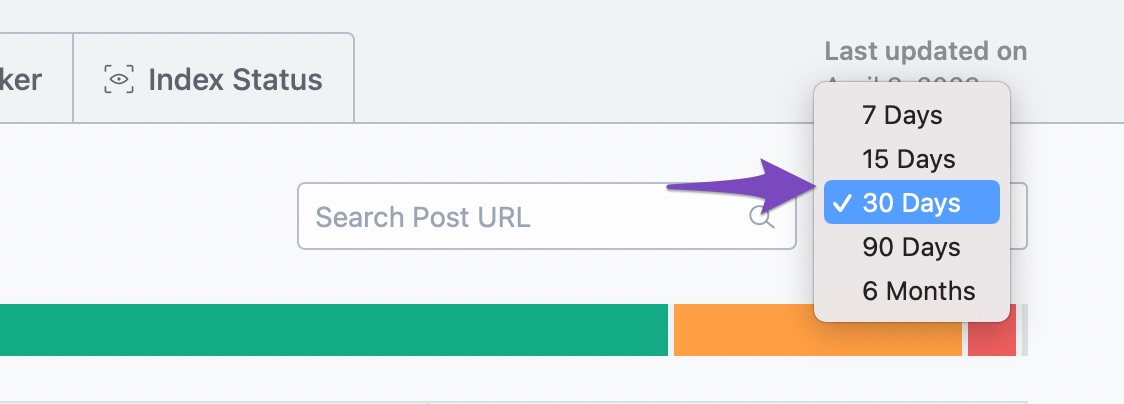Click the magnifying glass search icon

tap(762, 217)
